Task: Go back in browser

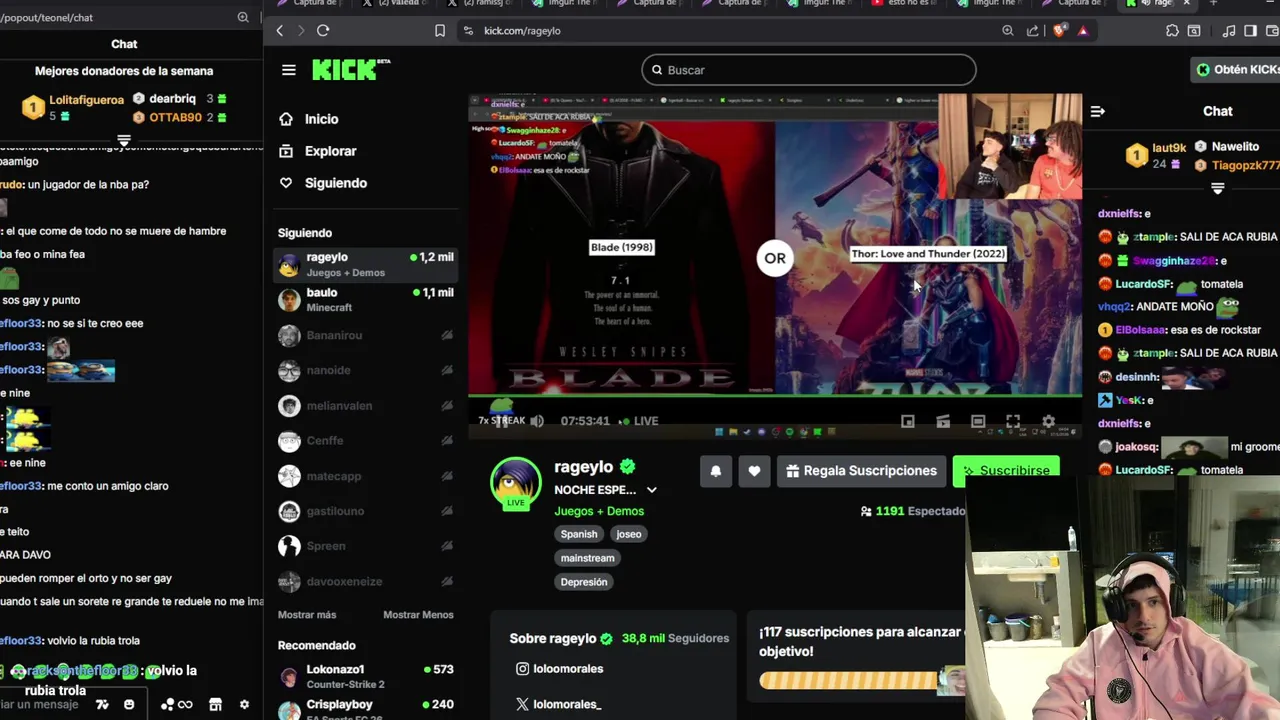Action: [x=280, y=31]
